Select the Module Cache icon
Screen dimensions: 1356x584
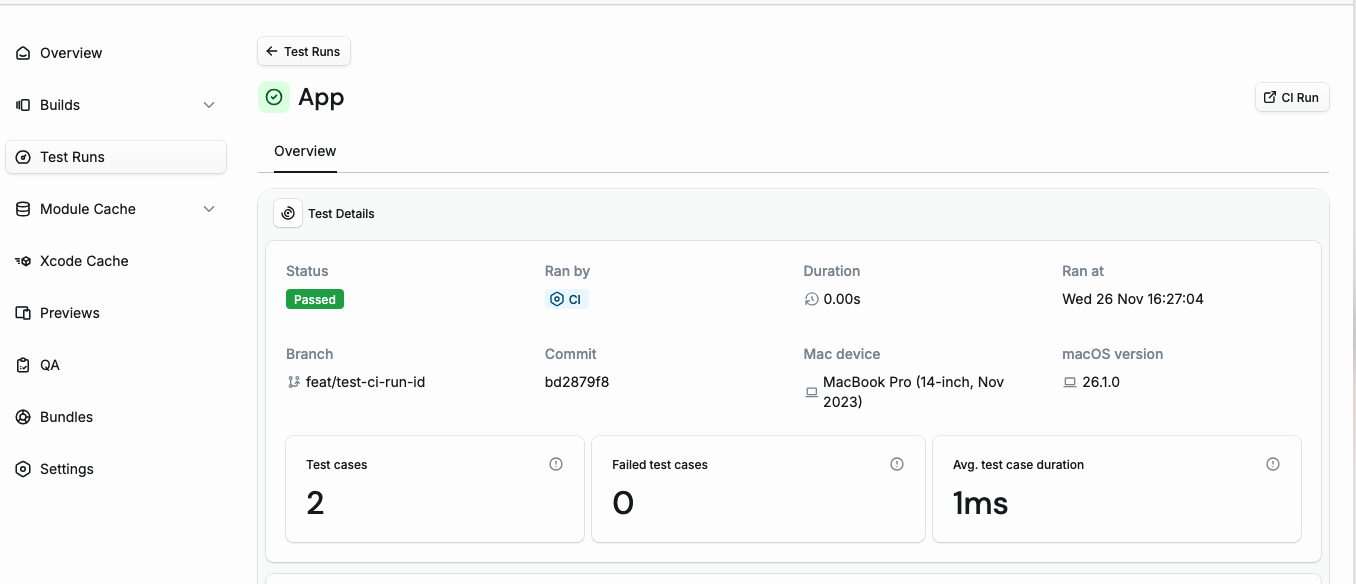pos(22,208)
